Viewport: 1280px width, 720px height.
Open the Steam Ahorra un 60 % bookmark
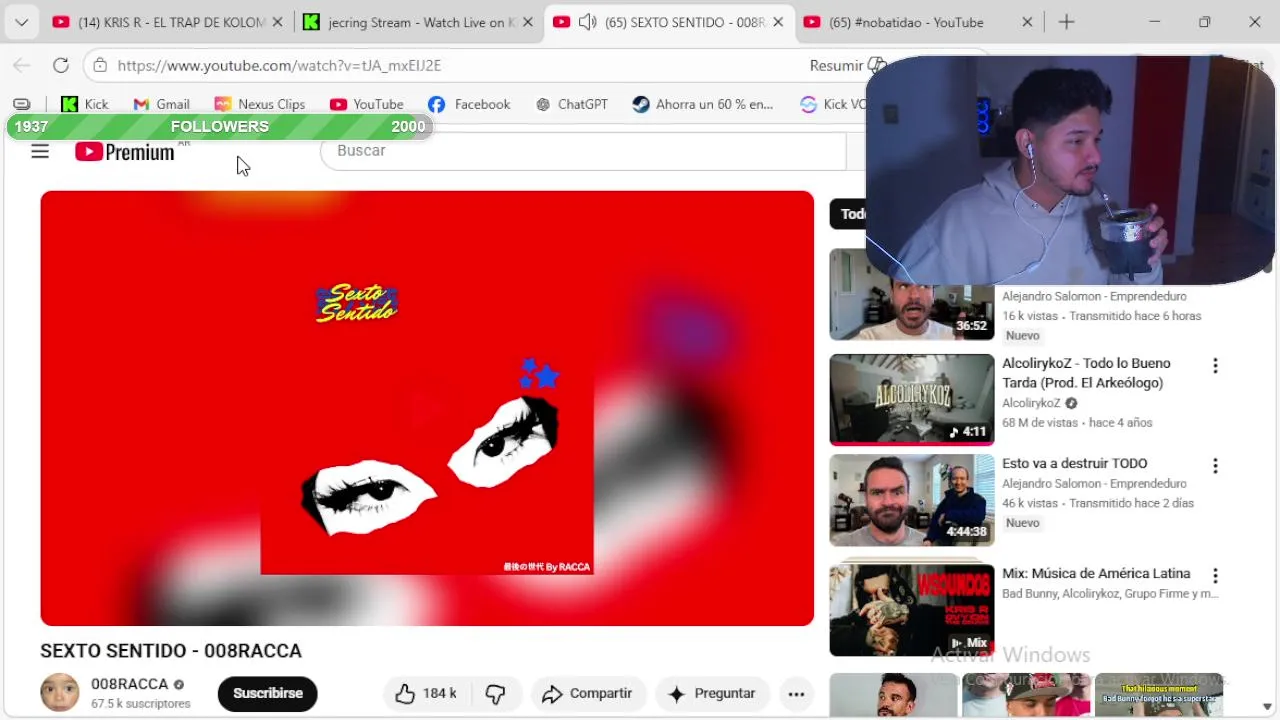[x=703, y=104]
